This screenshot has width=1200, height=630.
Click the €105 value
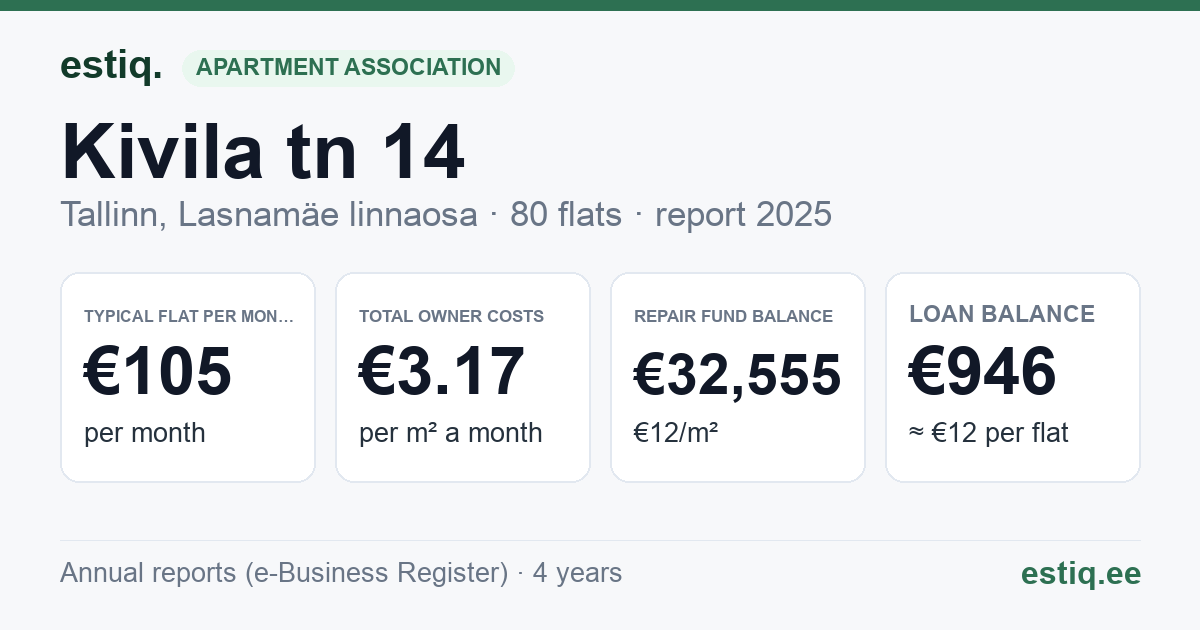158,371
